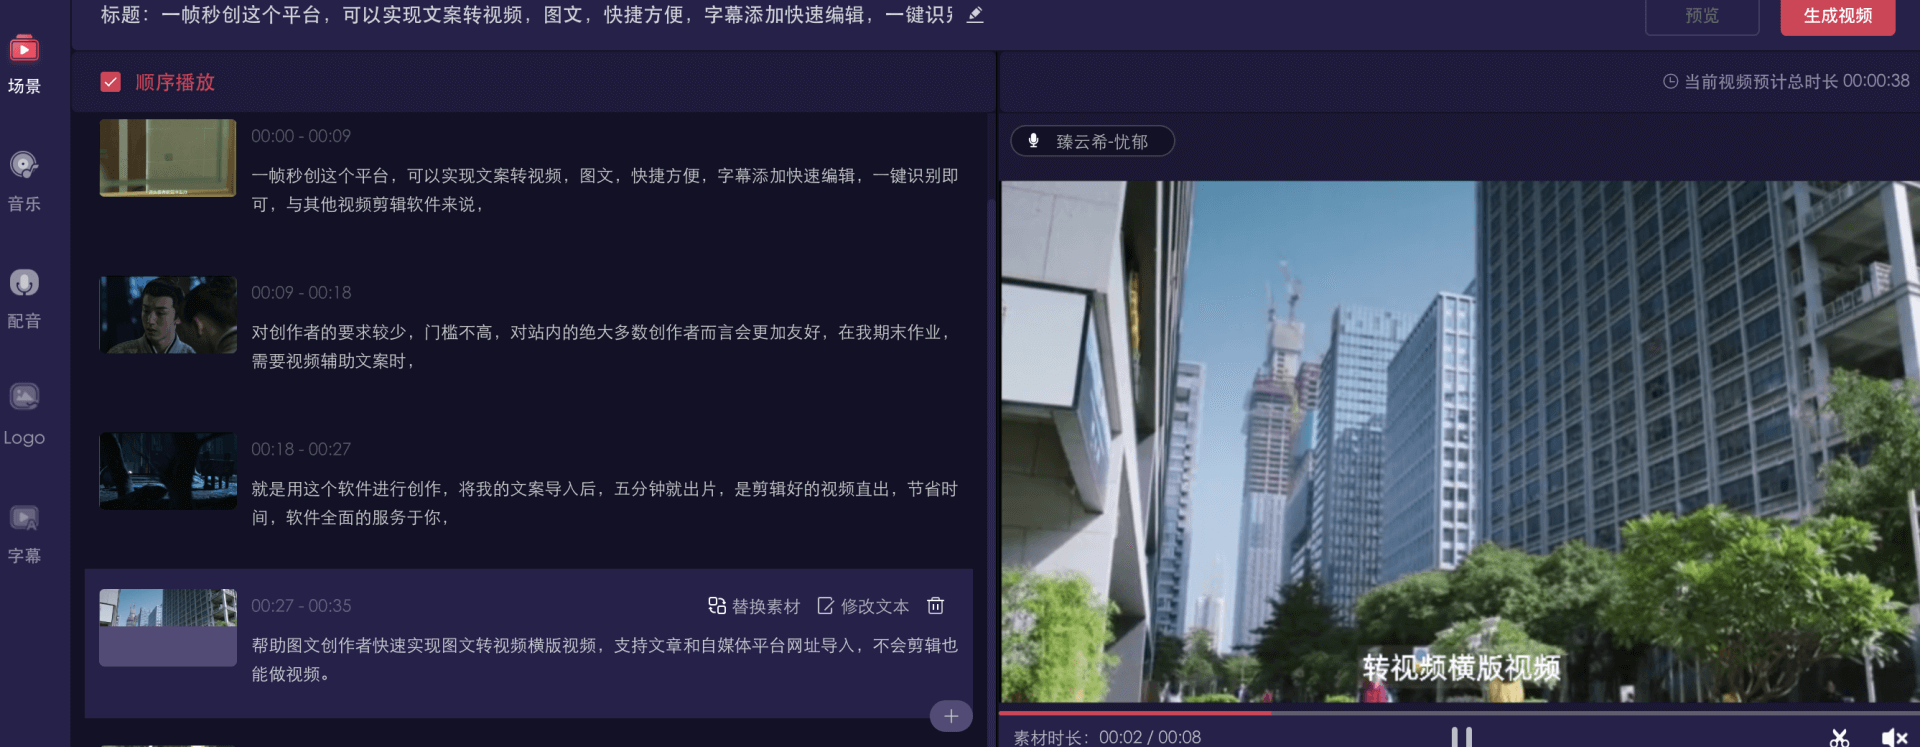Image resolution: width=1920 pixels, height=747 pixels.
Task: Select the 00:00 - 00:09 scene thumbnail
Action: point(168,158)
